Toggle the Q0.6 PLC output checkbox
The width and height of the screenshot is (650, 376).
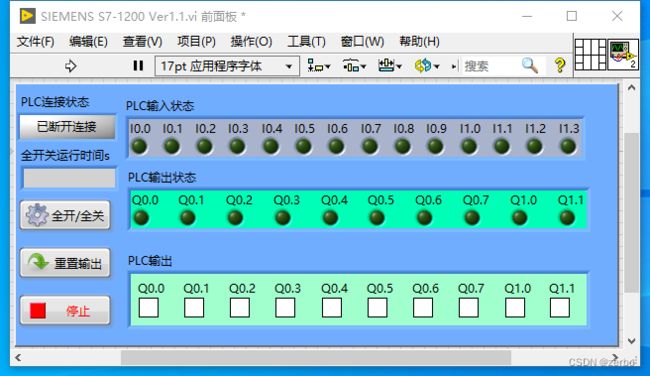pyautogui.click(x=423, y=308)
